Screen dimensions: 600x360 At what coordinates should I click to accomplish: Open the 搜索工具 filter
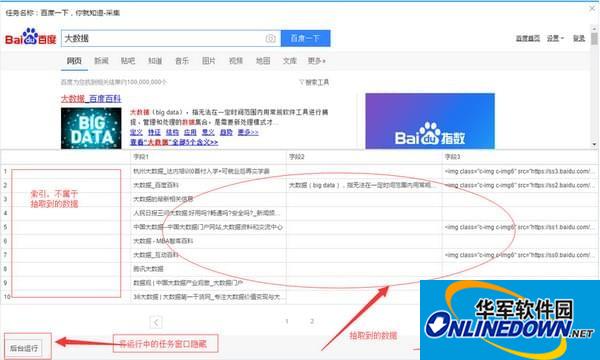point(314,82)
